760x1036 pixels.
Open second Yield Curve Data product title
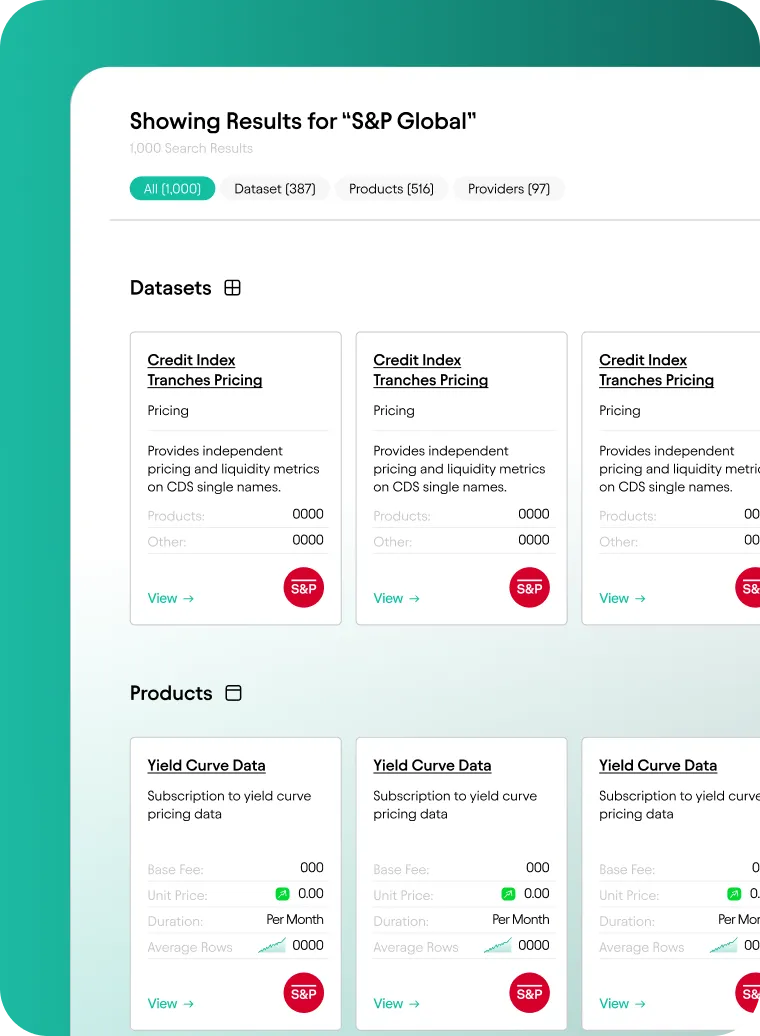point(432,765)
